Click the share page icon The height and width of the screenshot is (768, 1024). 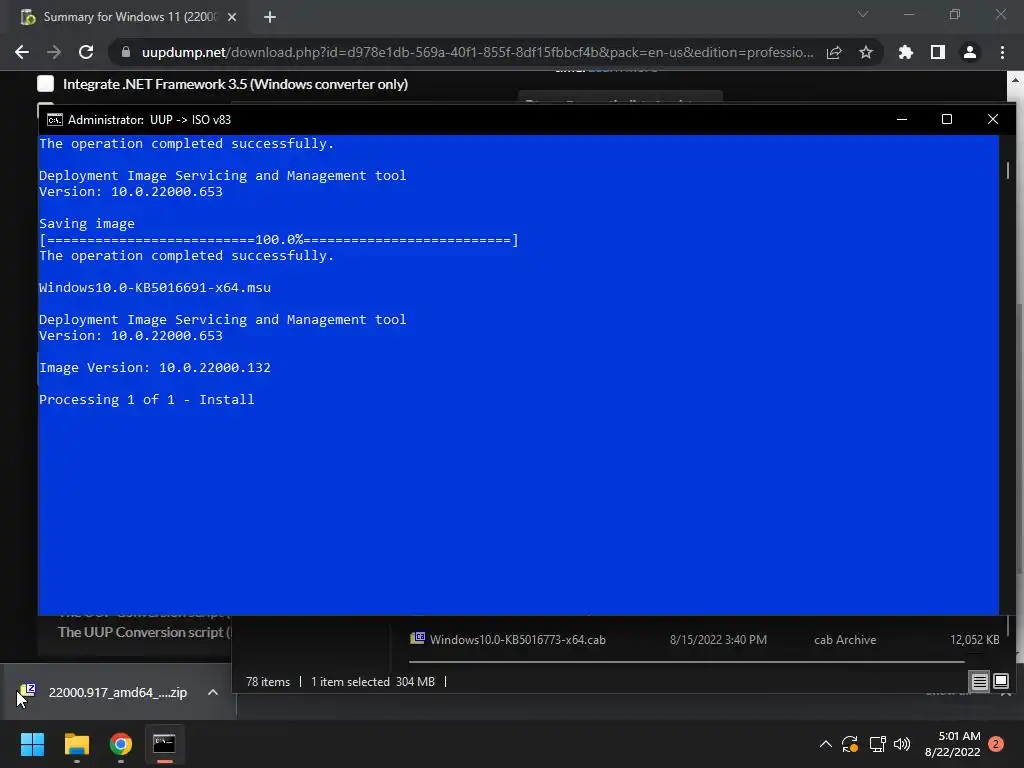point(834,52)
